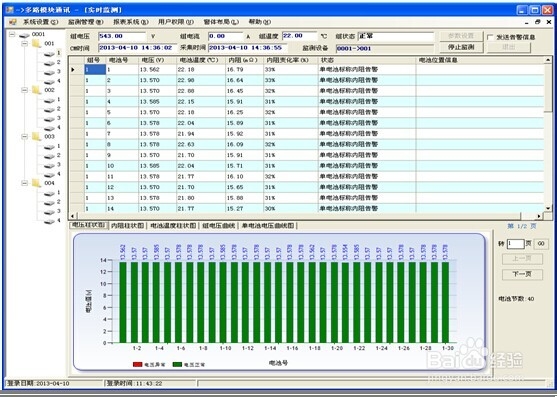Select device 1 icon under folder 001

tap(49, 54)
